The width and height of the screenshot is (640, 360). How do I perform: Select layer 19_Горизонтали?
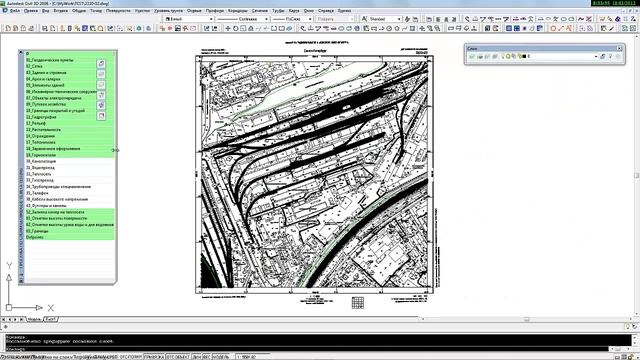click(x=70, y=155)
